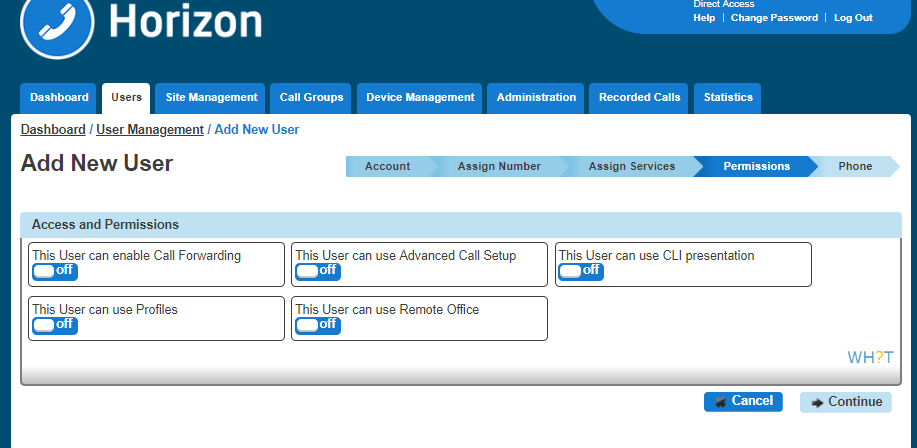Click the Cancel button
Viewport: 917px width, 448px height.
click(x=743, y=401)
